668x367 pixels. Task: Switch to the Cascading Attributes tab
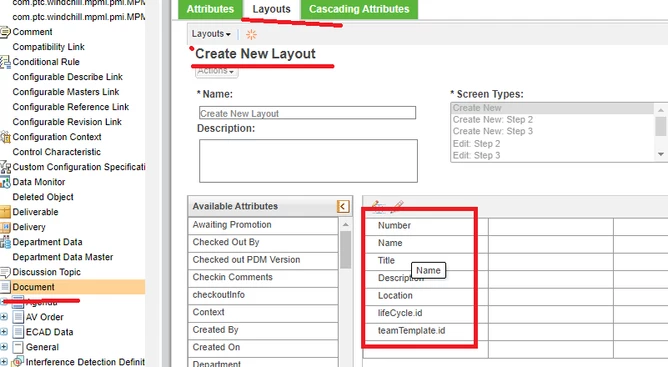click(359, 9)
